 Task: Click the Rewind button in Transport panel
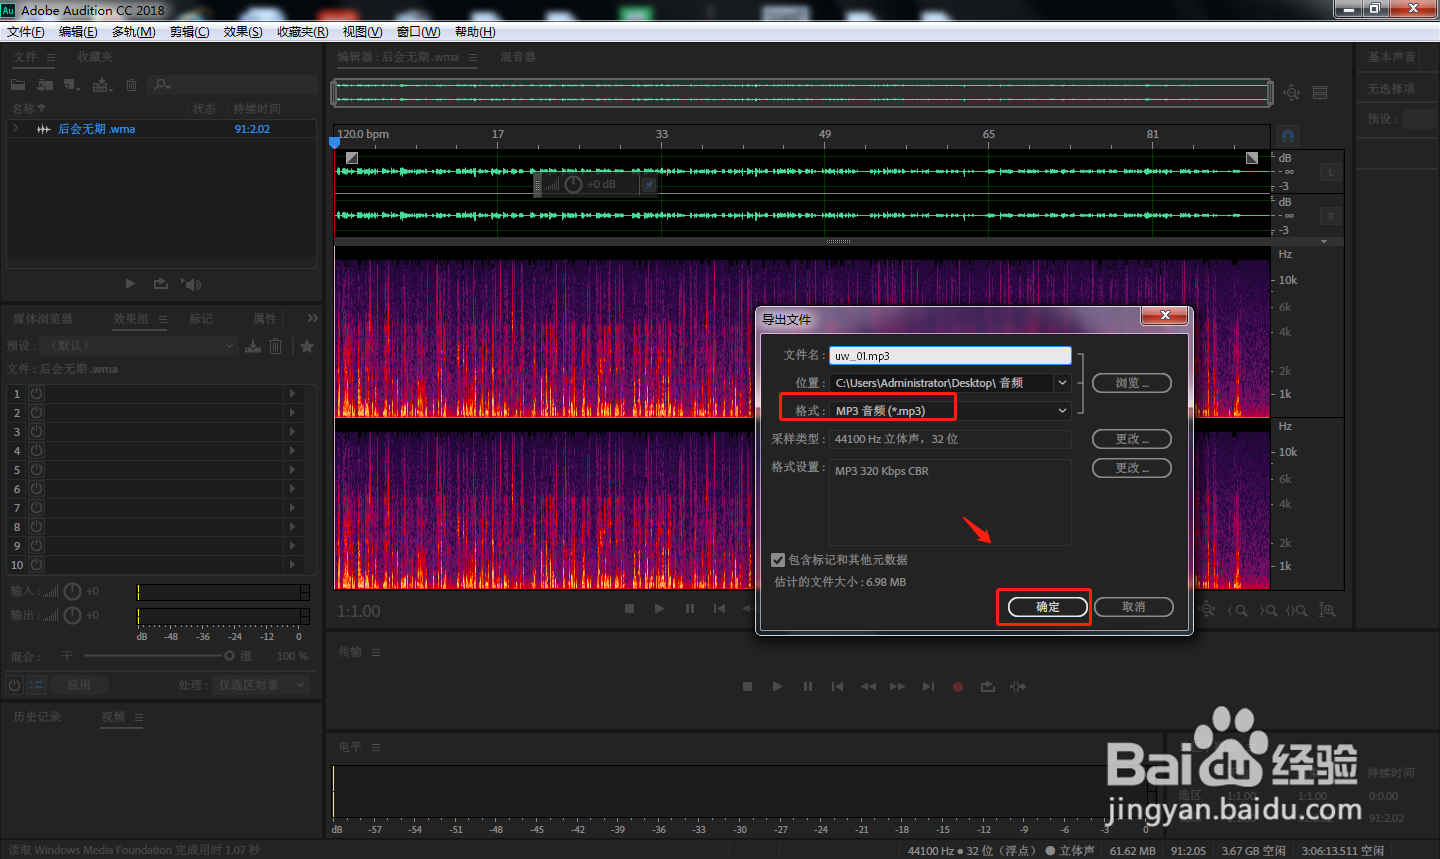click(868, 686)
